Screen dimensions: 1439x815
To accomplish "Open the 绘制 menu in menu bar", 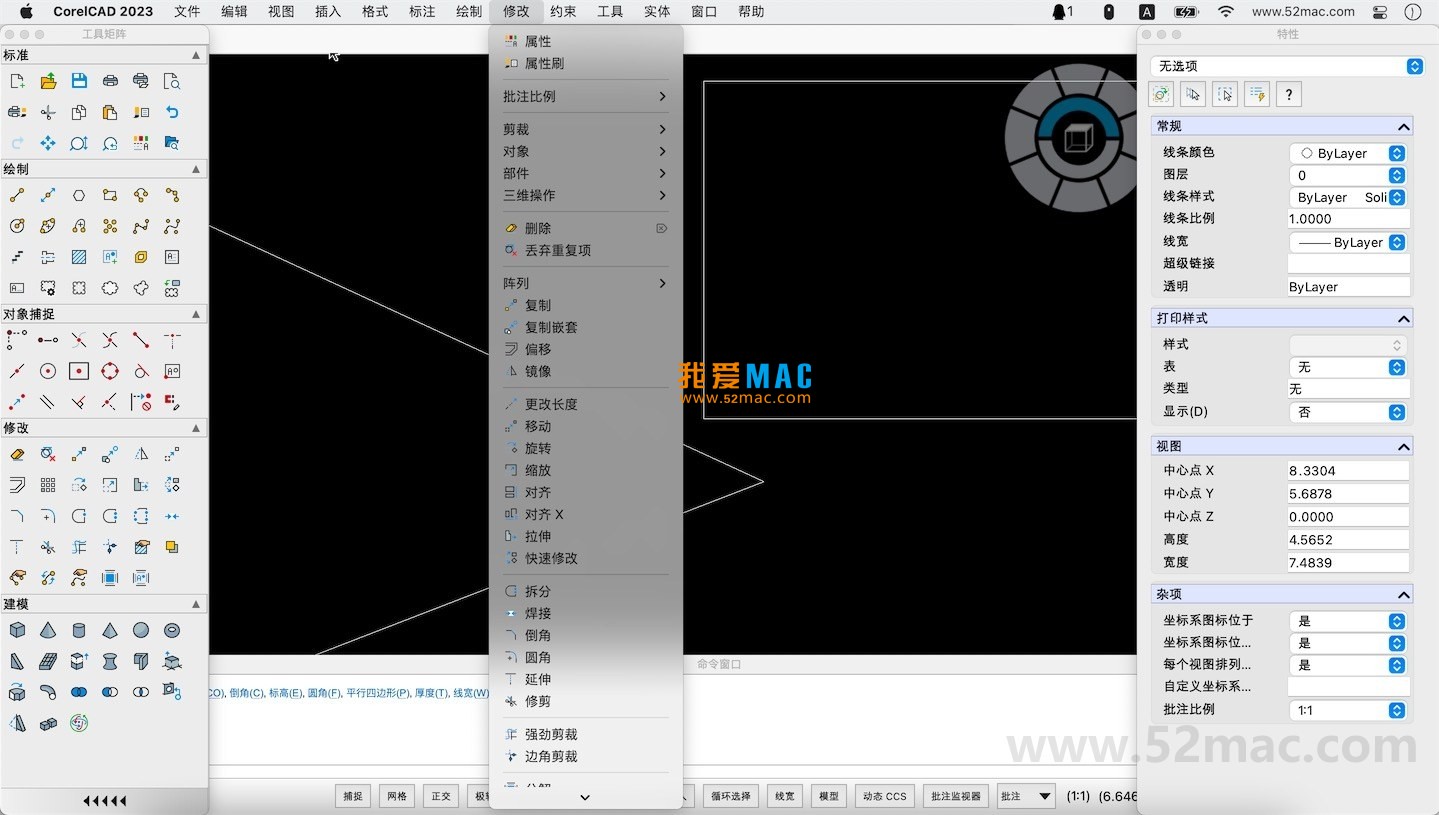I will coord(468,12).
